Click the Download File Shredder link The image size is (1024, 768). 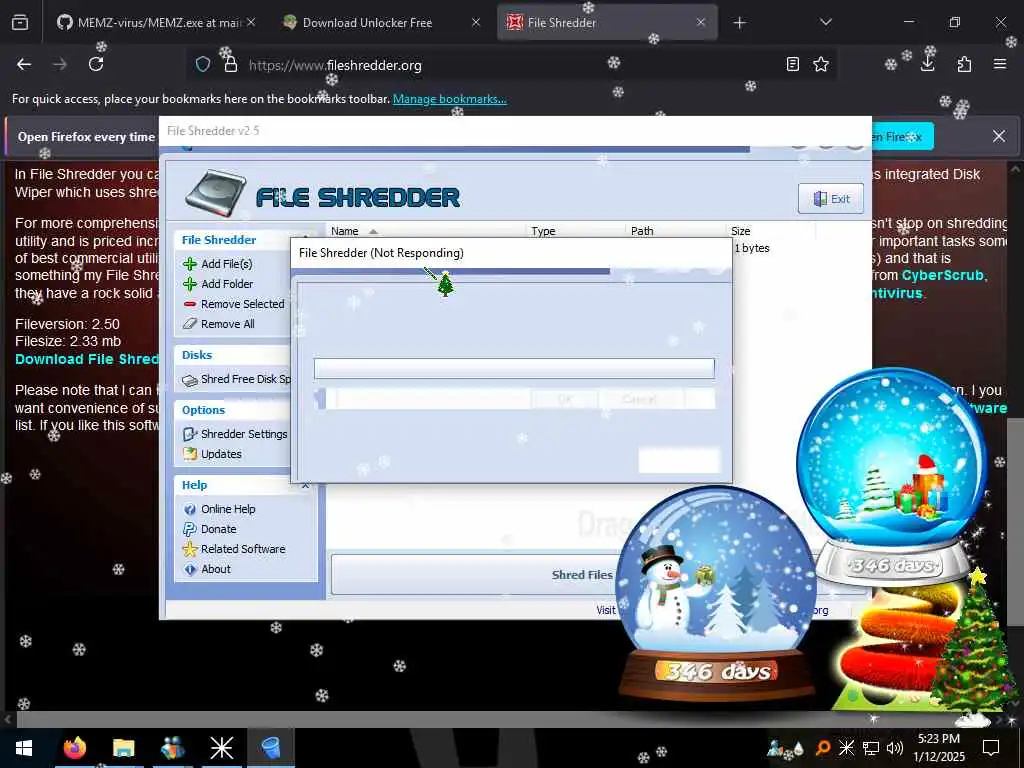[x=87, y=359]
